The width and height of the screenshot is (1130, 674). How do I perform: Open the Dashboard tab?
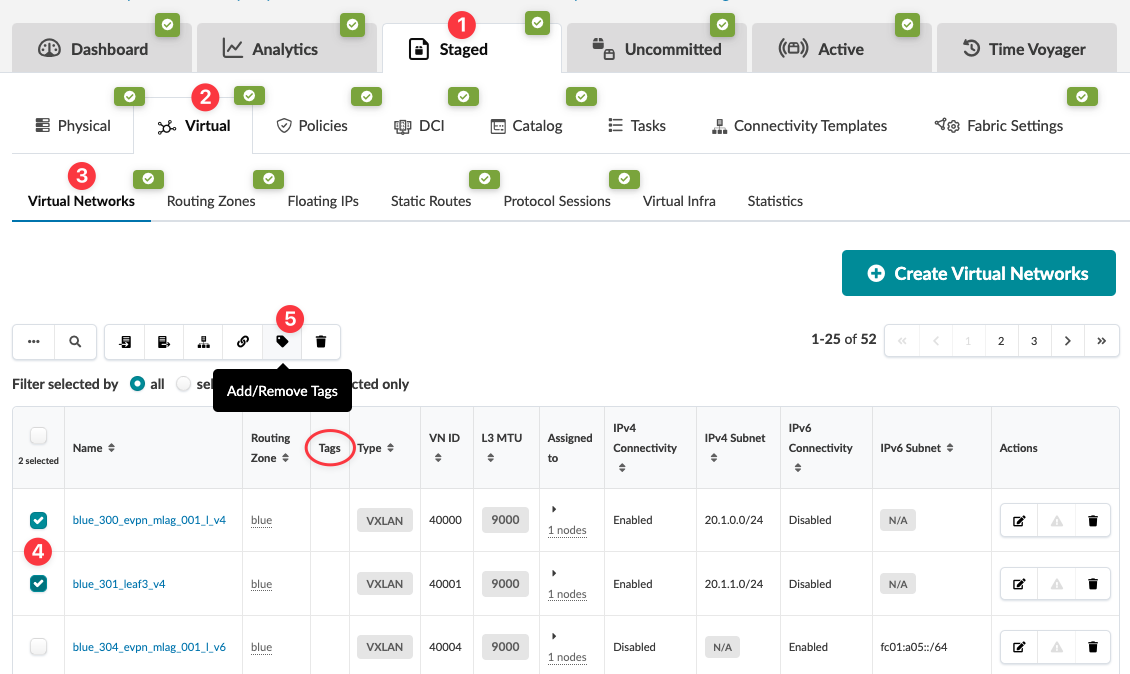coord(102,48)
